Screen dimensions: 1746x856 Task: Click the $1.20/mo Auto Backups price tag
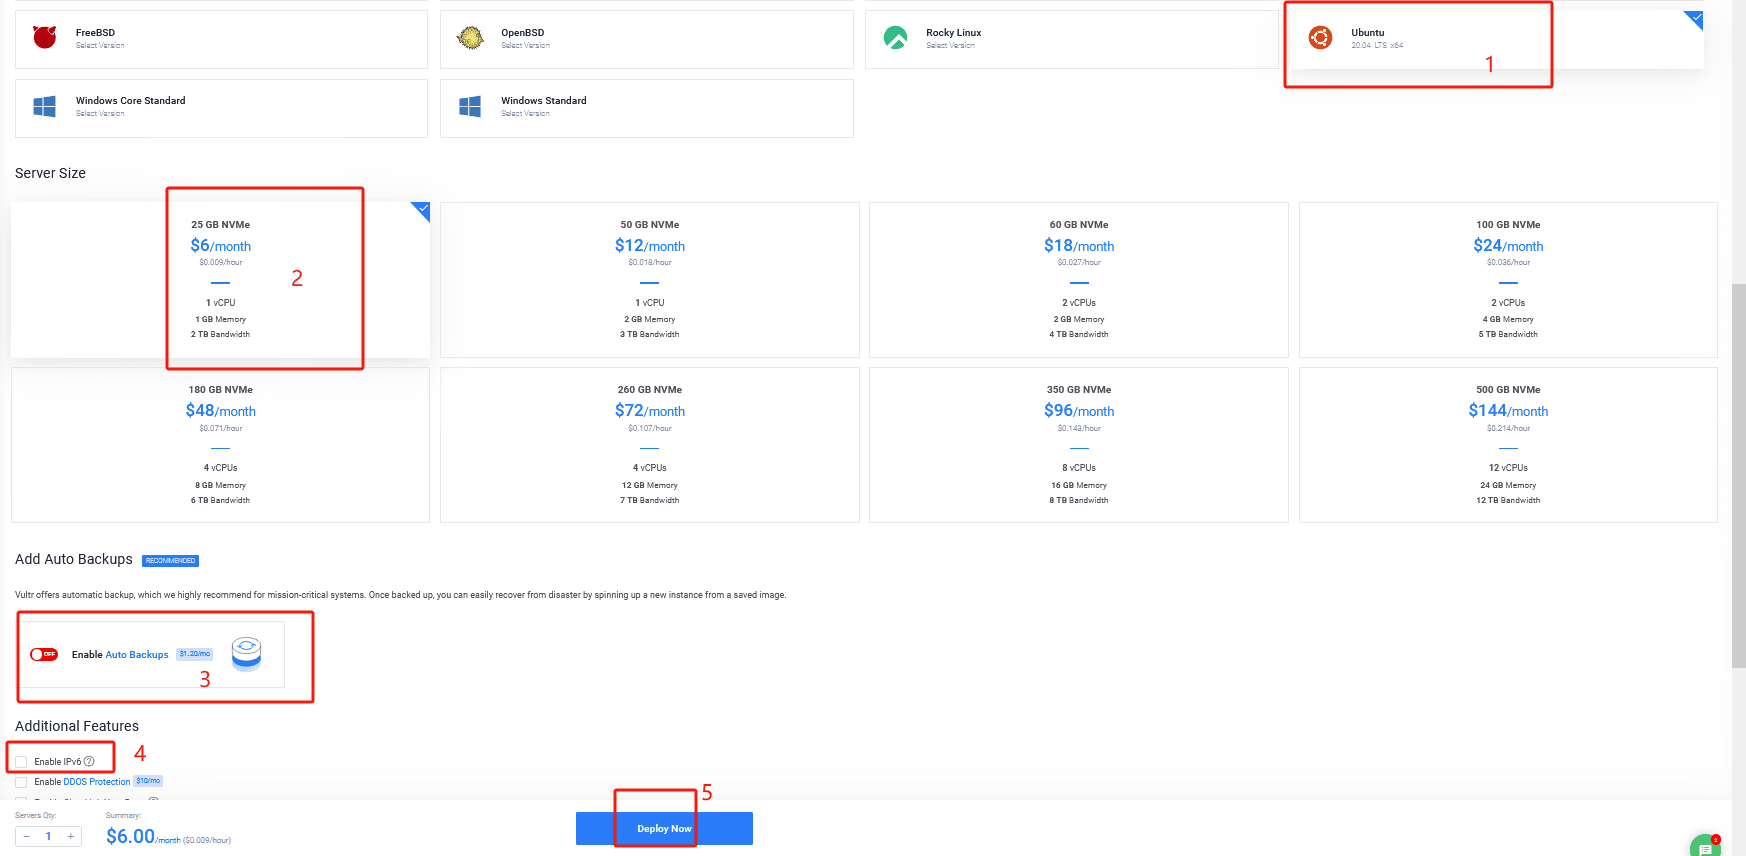point(195,654)
